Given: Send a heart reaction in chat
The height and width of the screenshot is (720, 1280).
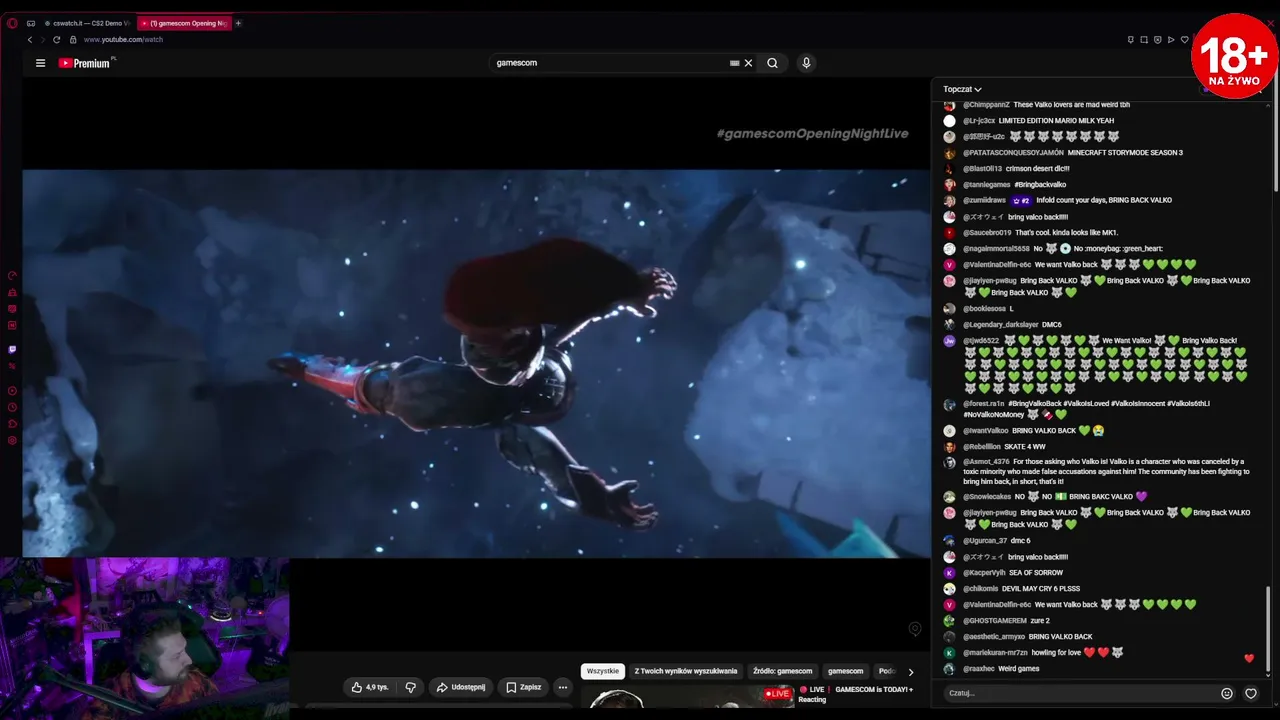Looking at the screenshot, I should point(1251,693).
